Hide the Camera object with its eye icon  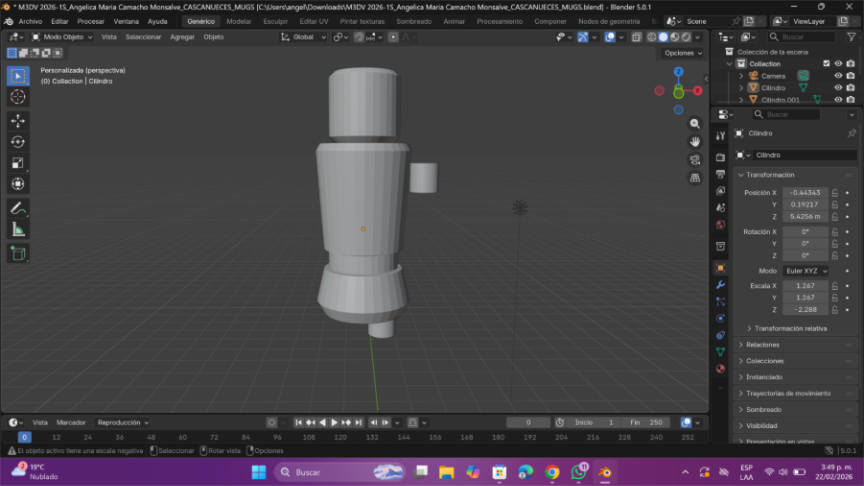838,76
